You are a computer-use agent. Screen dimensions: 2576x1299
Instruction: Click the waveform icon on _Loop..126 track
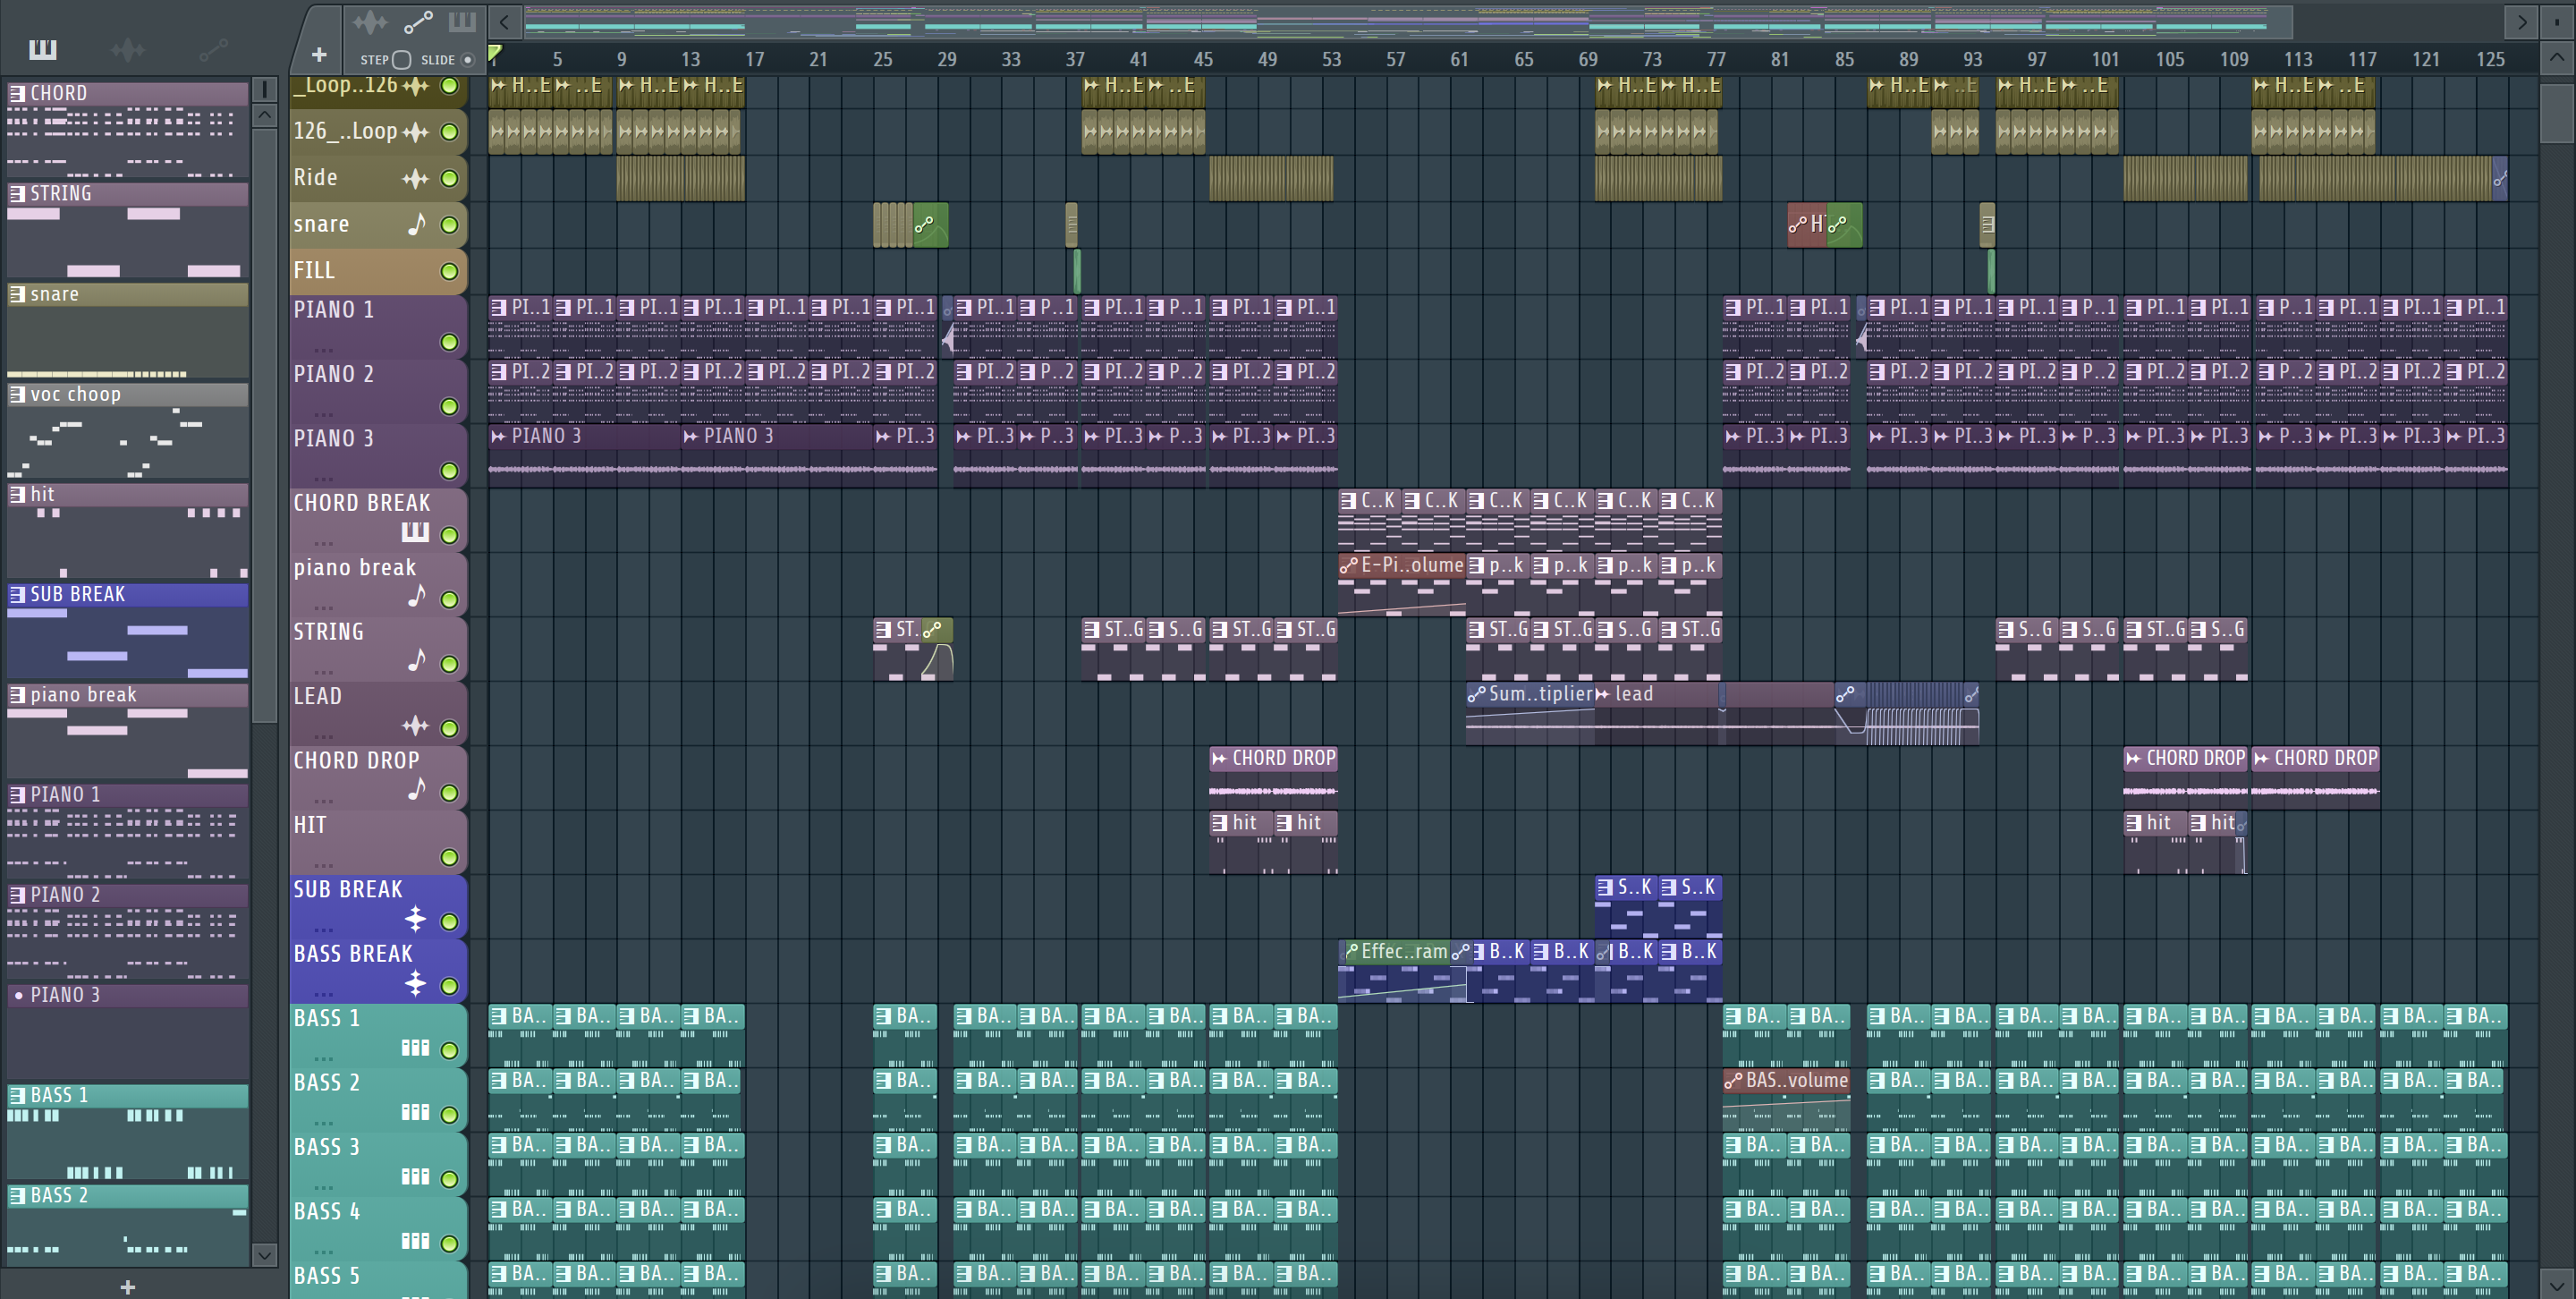pyautogui.click(x=415, y=86)
